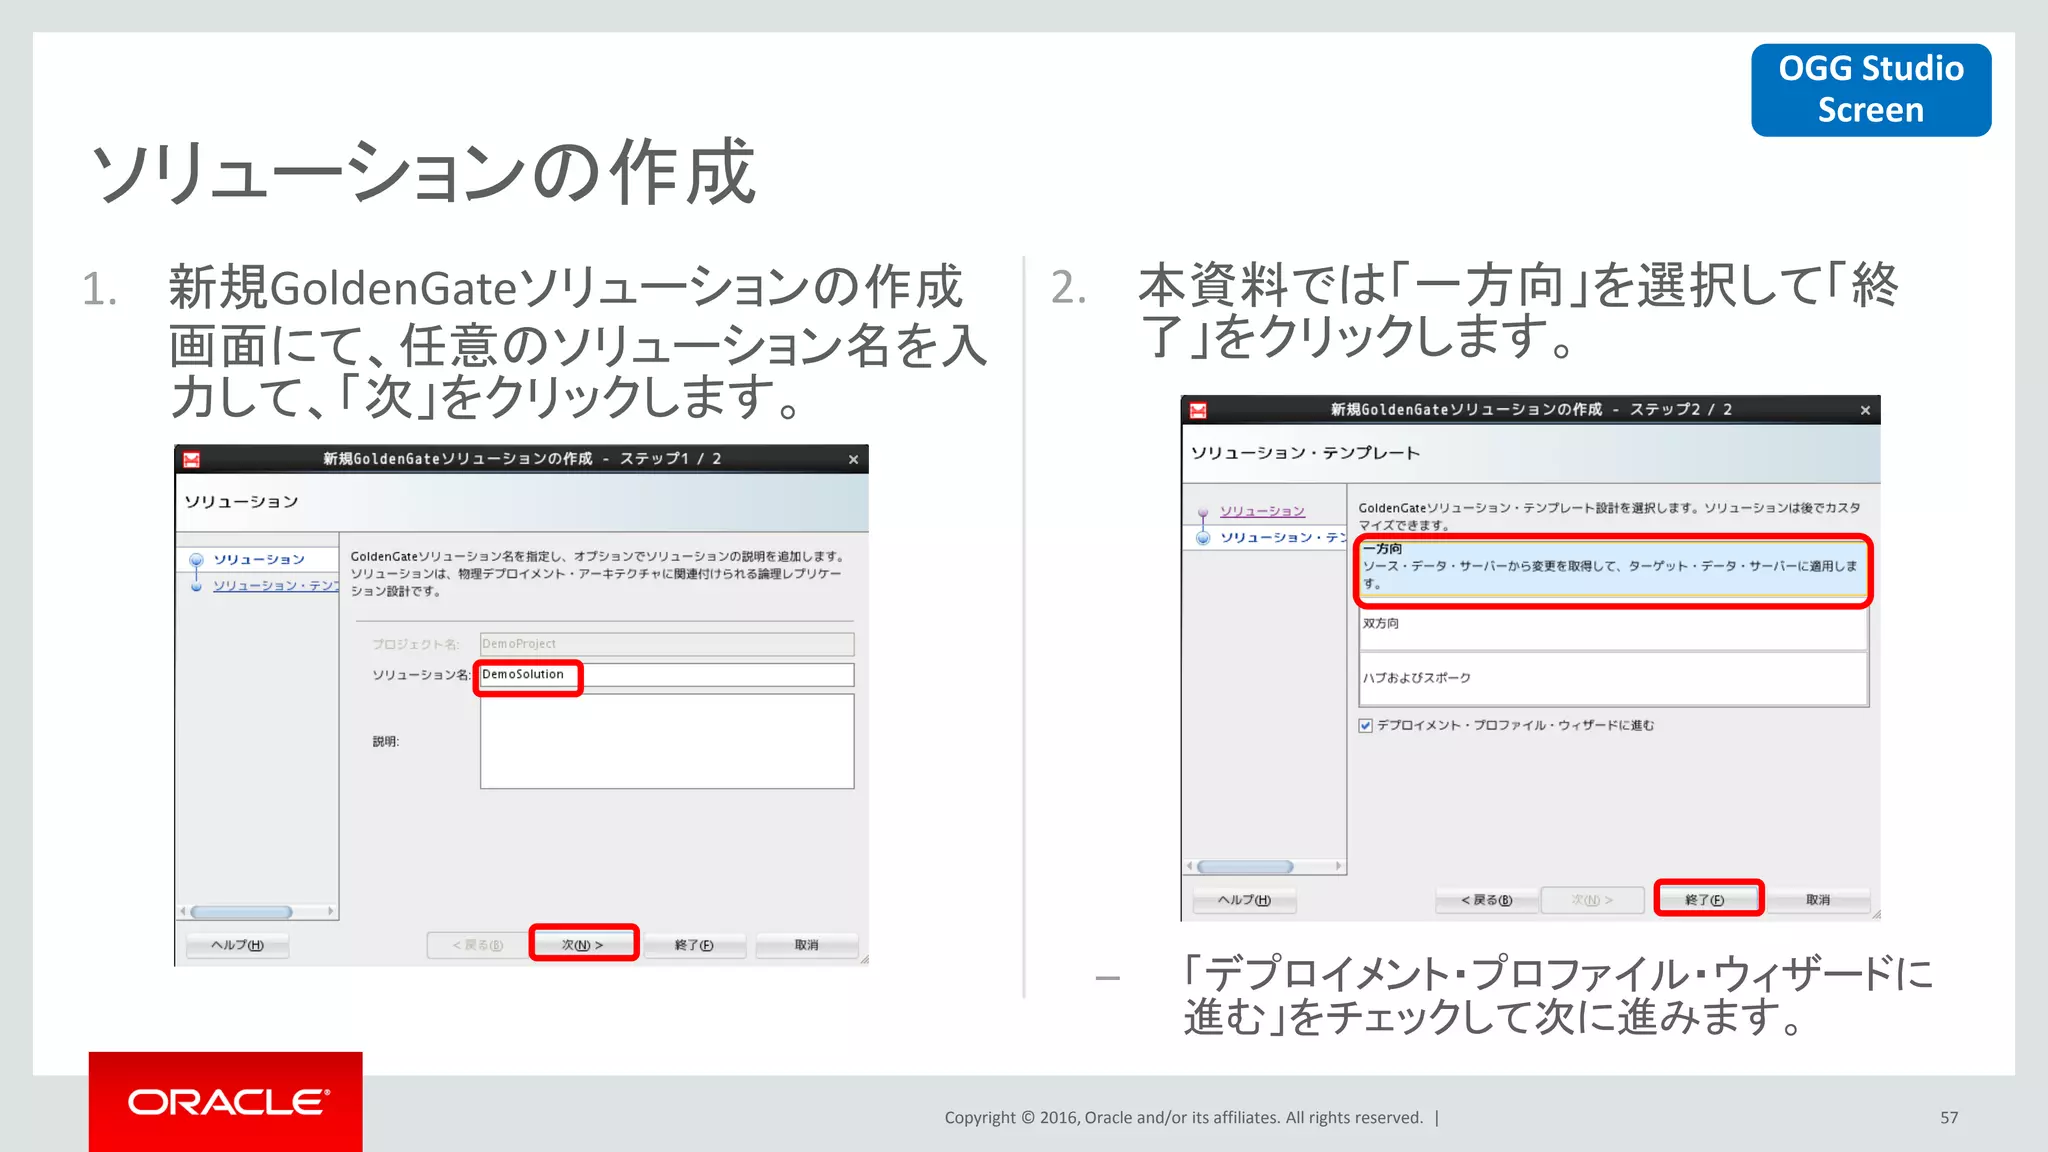This screenshot has width=2048, height=1152.
Task: Close the Step 2 wizard dialog
Action: coord(1865,410)
